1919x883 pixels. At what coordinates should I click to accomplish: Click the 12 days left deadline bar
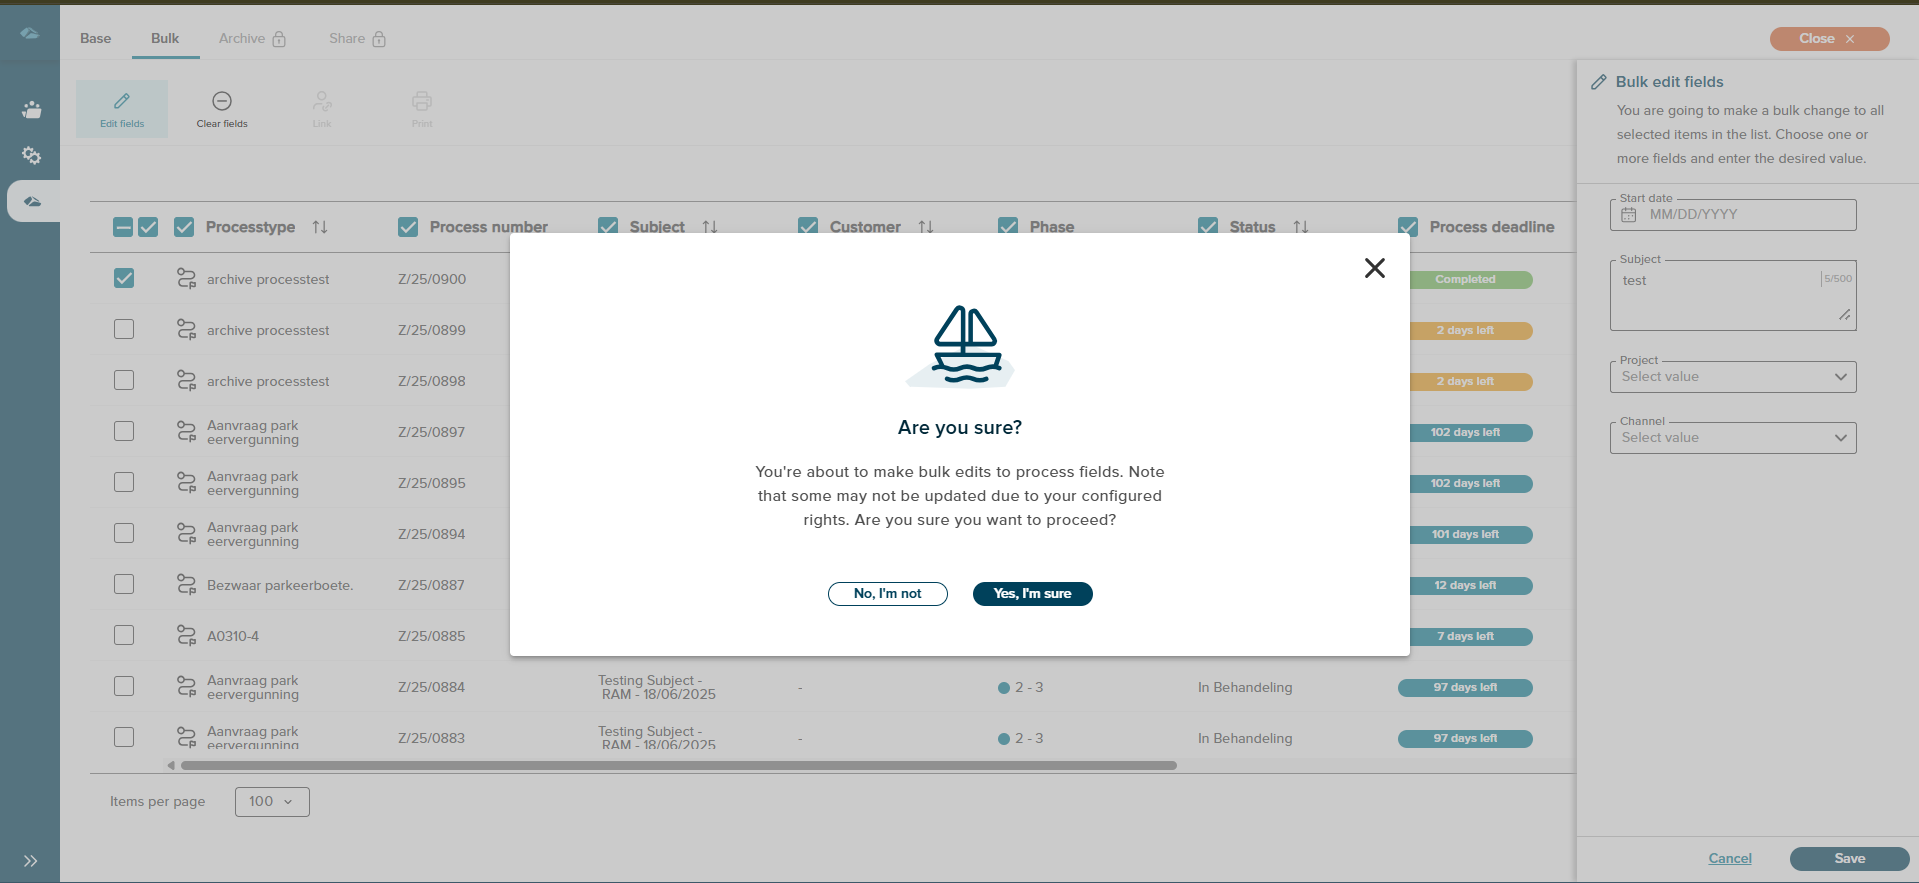[1465, 586]
